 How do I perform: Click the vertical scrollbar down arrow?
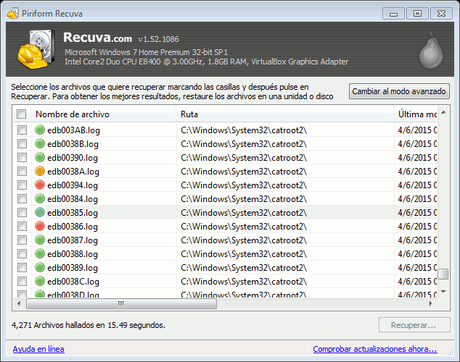pyautogui.click(x=443, y=291)
